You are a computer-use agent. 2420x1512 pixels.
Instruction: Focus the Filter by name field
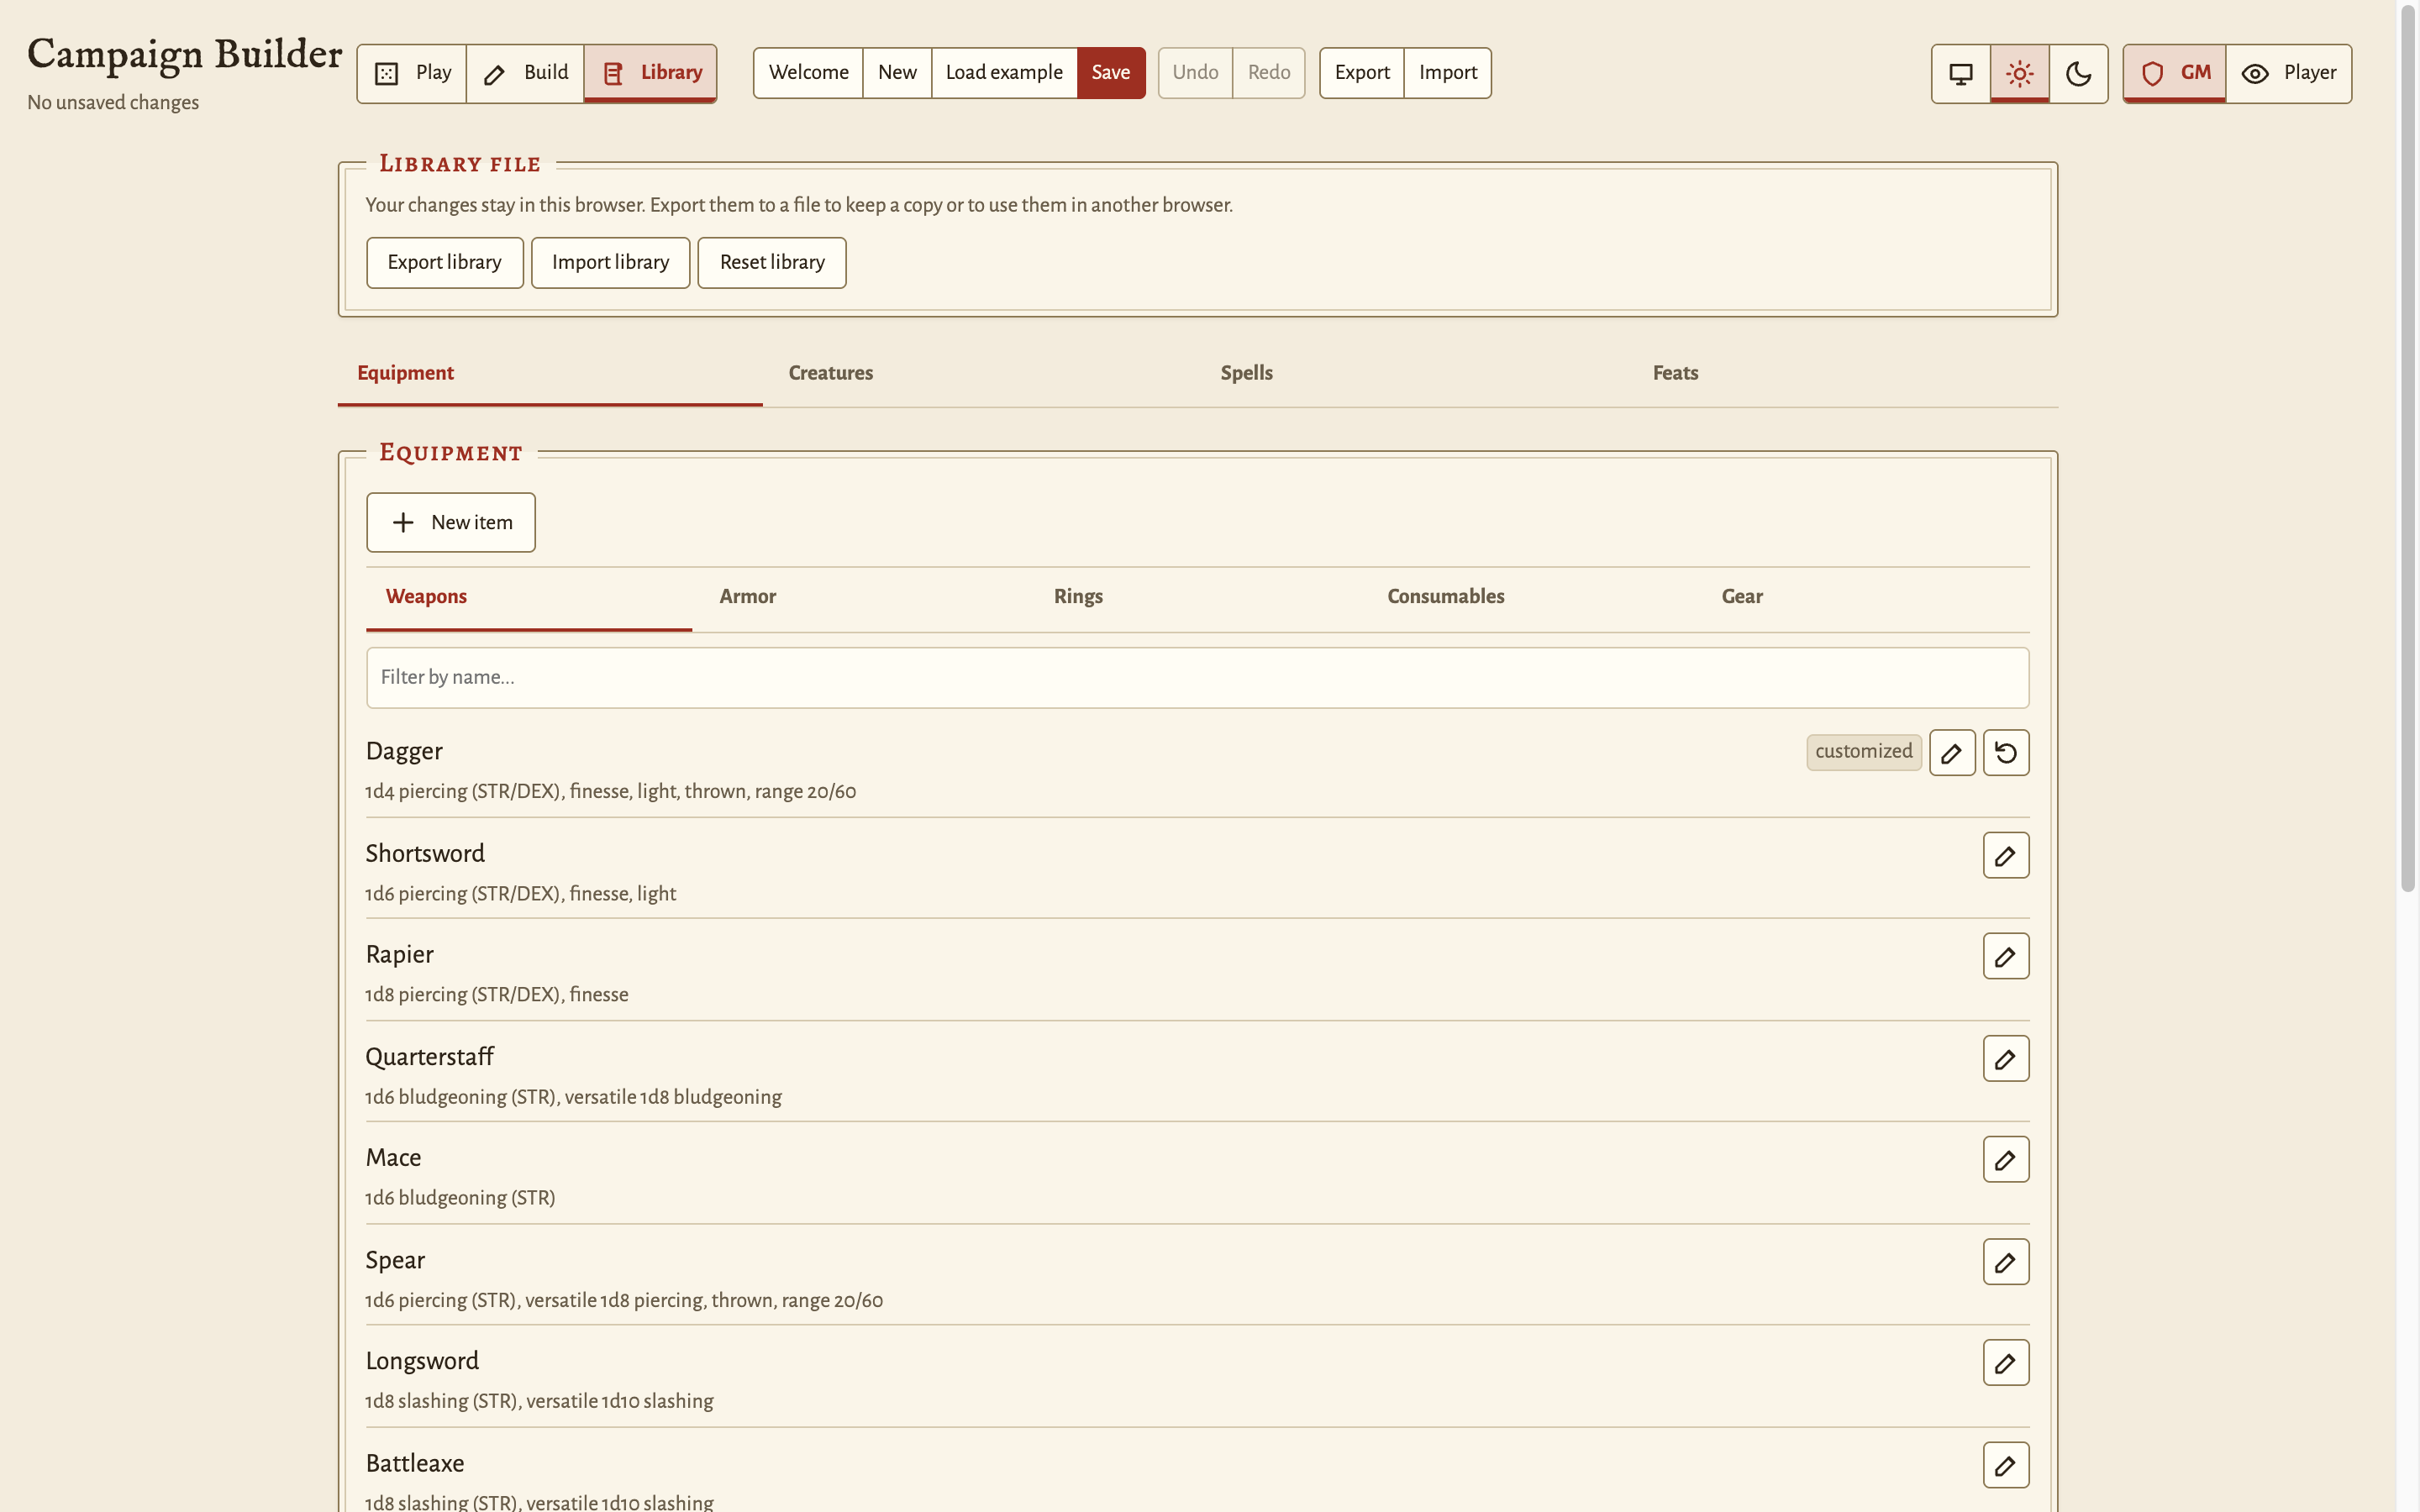point(1197,678)
